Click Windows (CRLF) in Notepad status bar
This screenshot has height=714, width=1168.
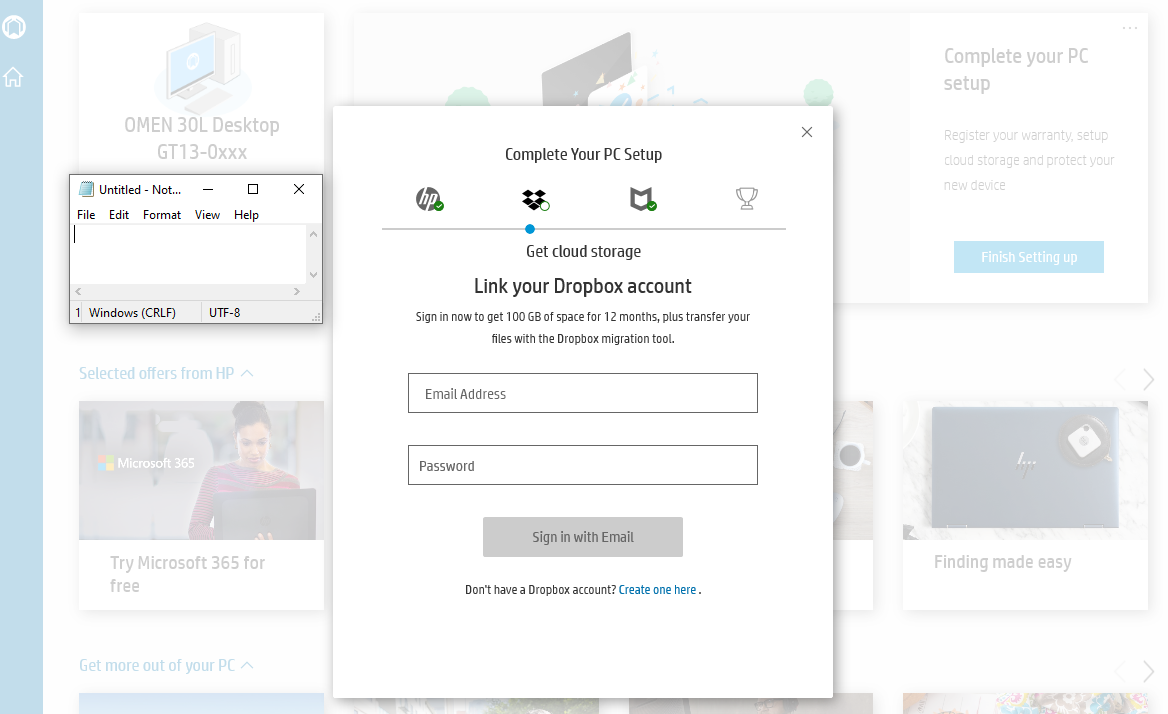click(133, 313)
